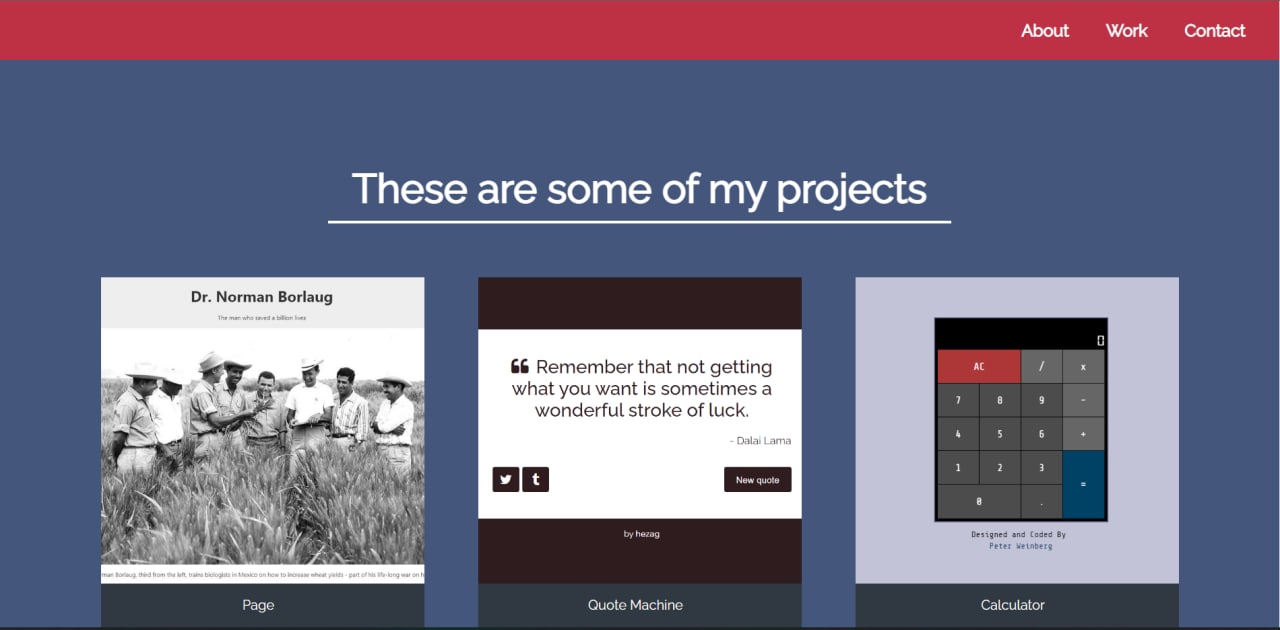Click the 9 key on the calculator
Image resolution: width=1280 pixels, height=630 pixels.
click(1041, 400)
